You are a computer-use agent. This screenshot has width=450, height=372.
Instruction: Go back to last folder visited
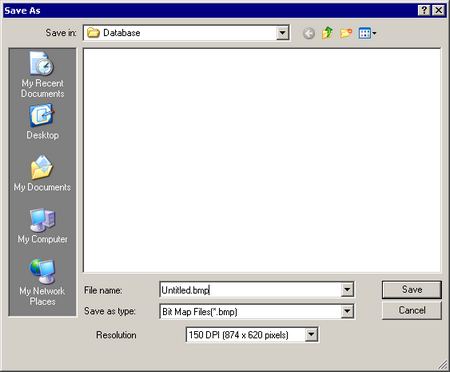pos(309,33)
